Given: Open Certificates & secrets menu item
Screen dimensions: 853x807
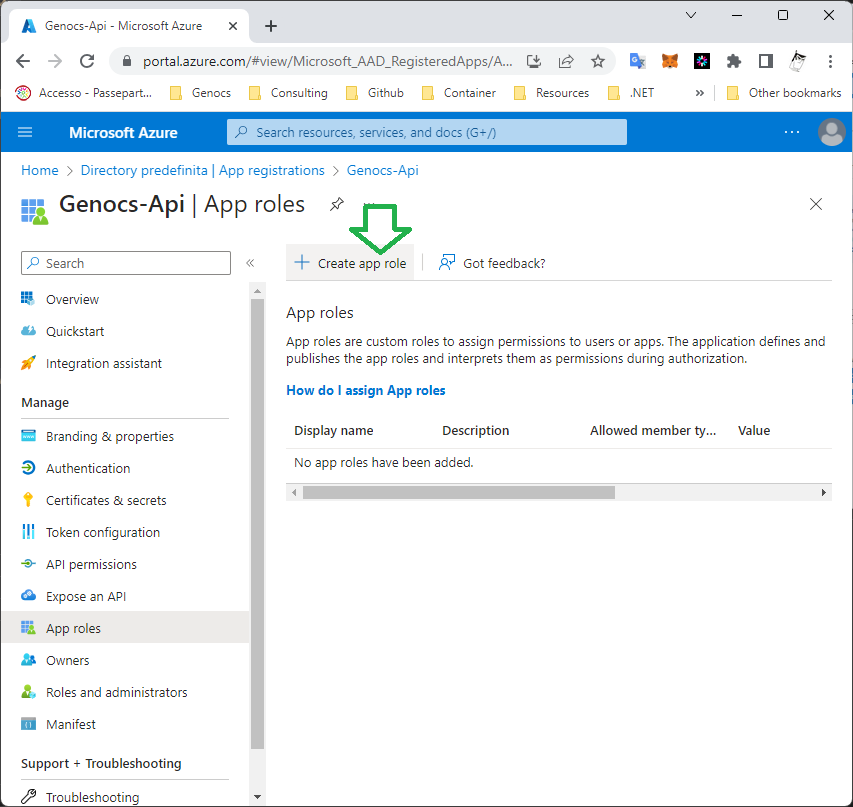Looking at the screenshot, I should click(x=106, y=500).
